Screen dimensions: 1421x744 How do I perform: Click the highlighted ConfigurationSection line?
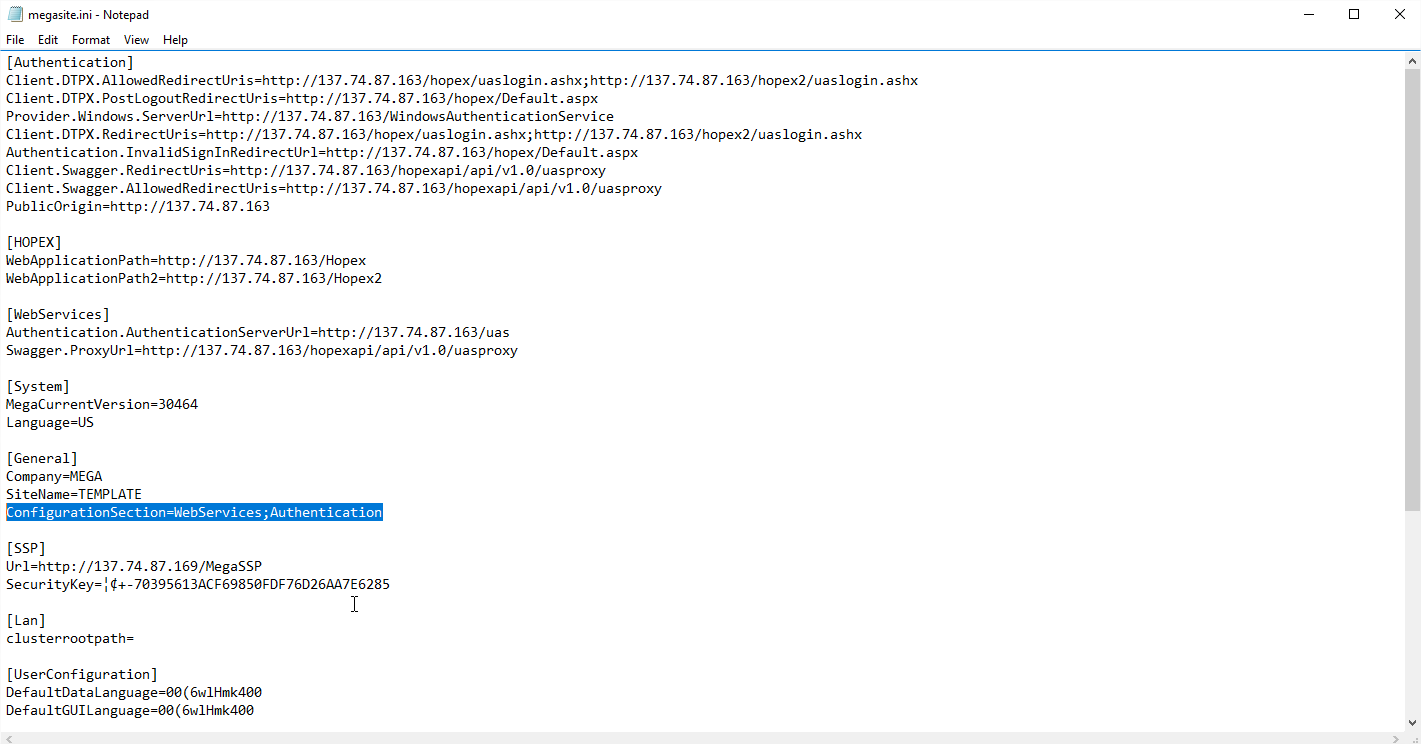tap(194, 513)
